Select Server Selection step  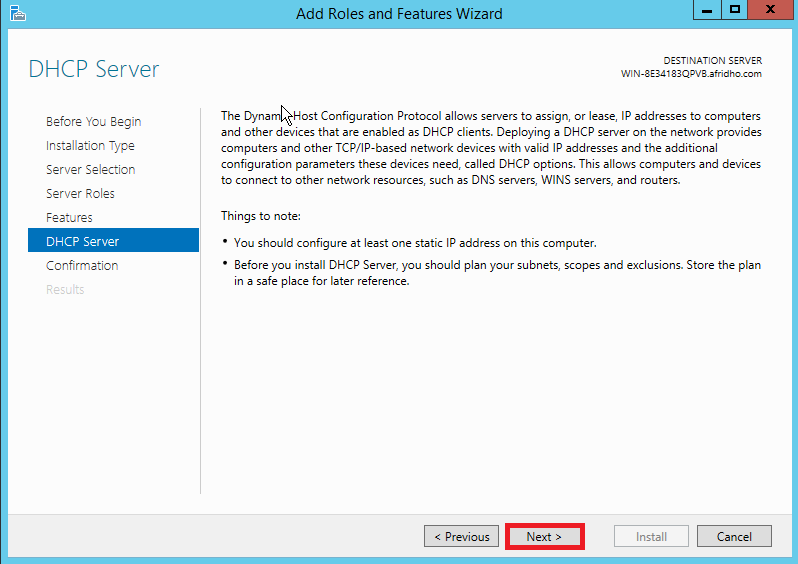point(91,170)
